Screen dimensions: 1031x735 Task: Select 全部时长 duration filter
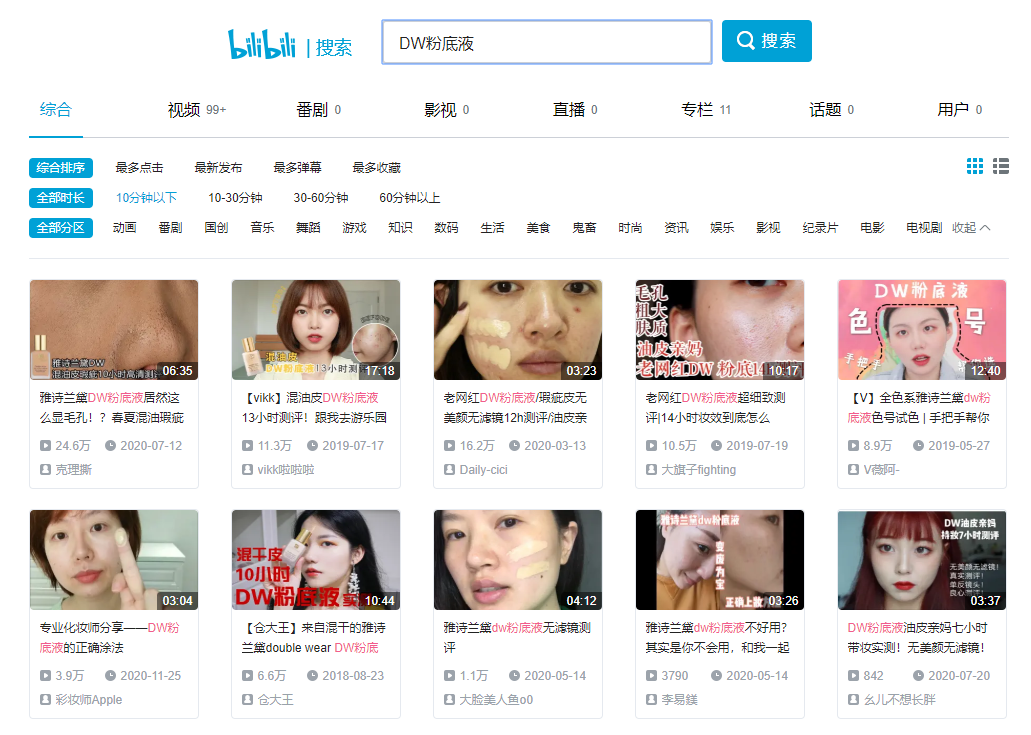60,198
